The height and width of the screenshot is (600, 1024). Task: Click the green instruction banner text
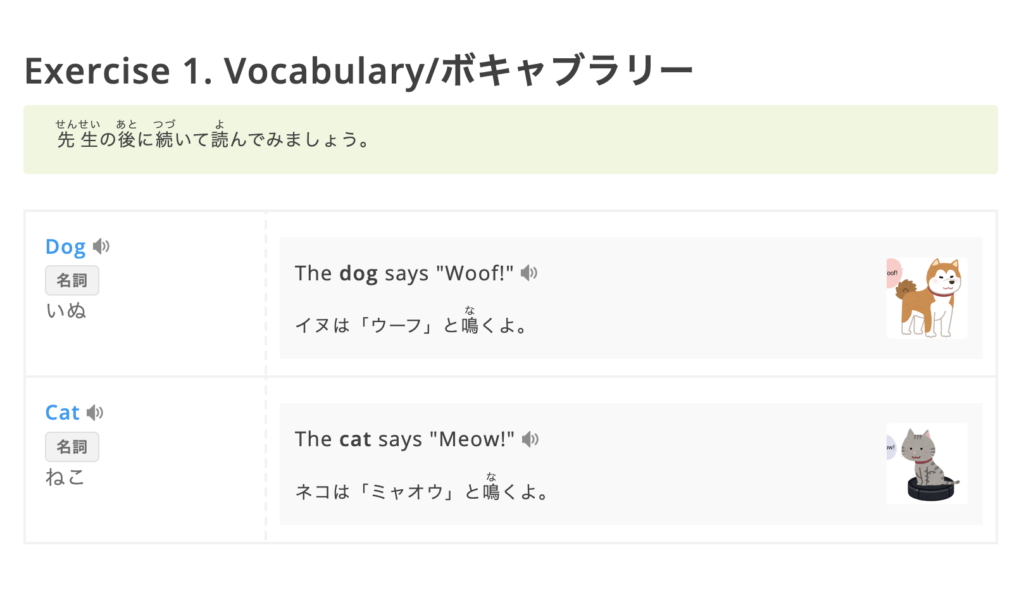tap(214, 140)
